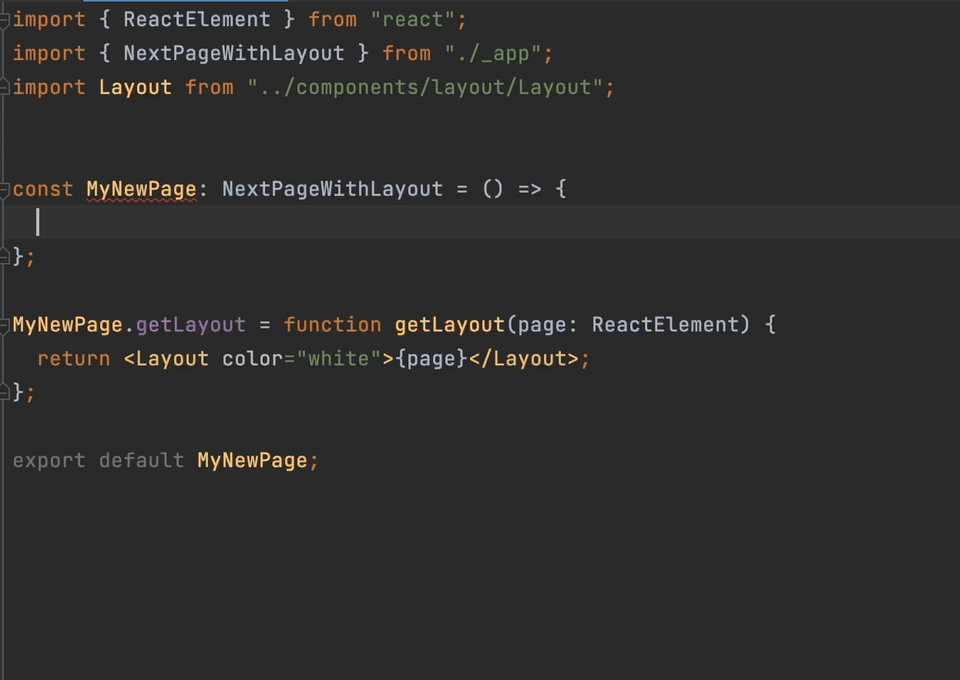The height and width of the screenshot is (680, 960).
Task: Click the closing </Layout> tag
Action: 523,359
